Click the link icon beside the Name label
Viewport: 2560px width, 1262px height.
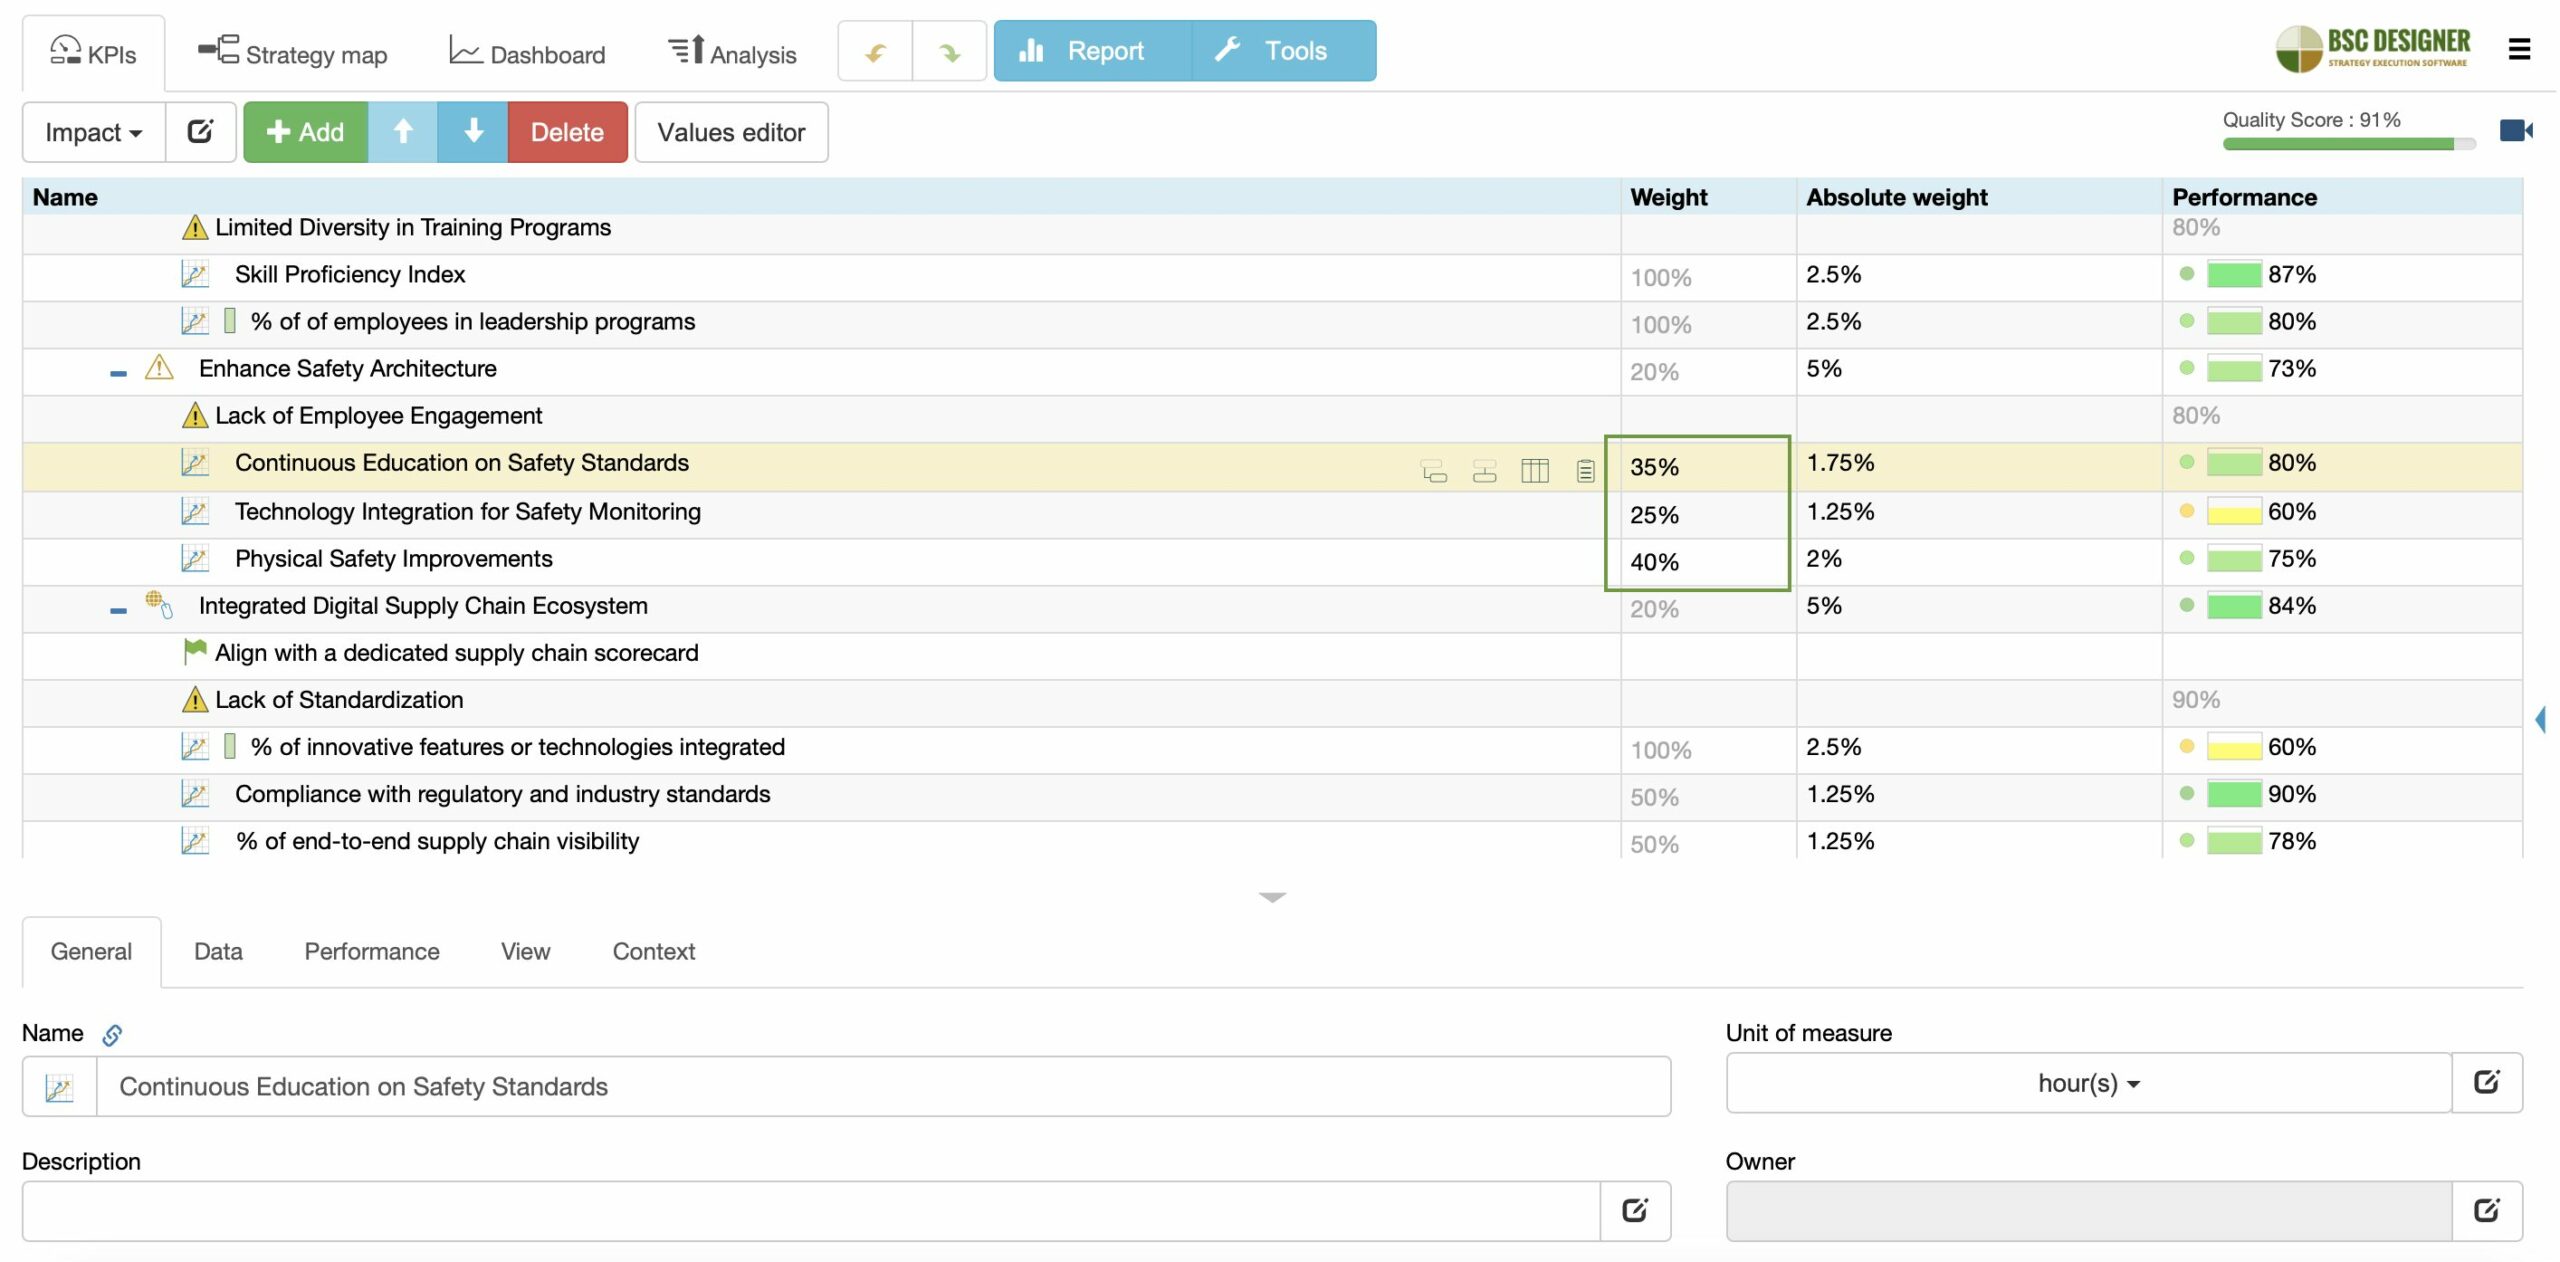(111, 1035)
